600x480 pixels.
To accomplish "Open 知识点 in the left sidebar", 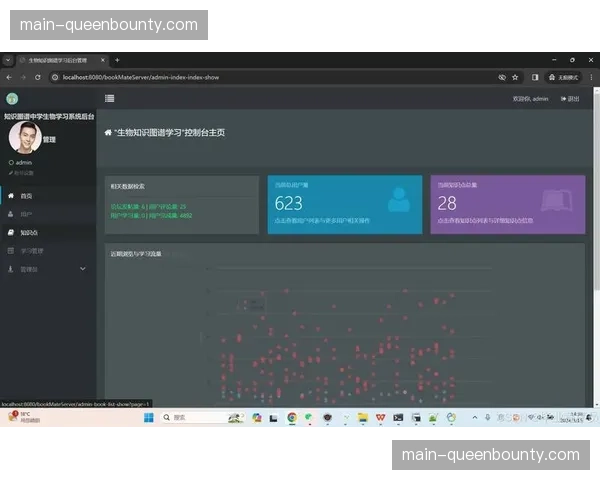I will point(29,232).
